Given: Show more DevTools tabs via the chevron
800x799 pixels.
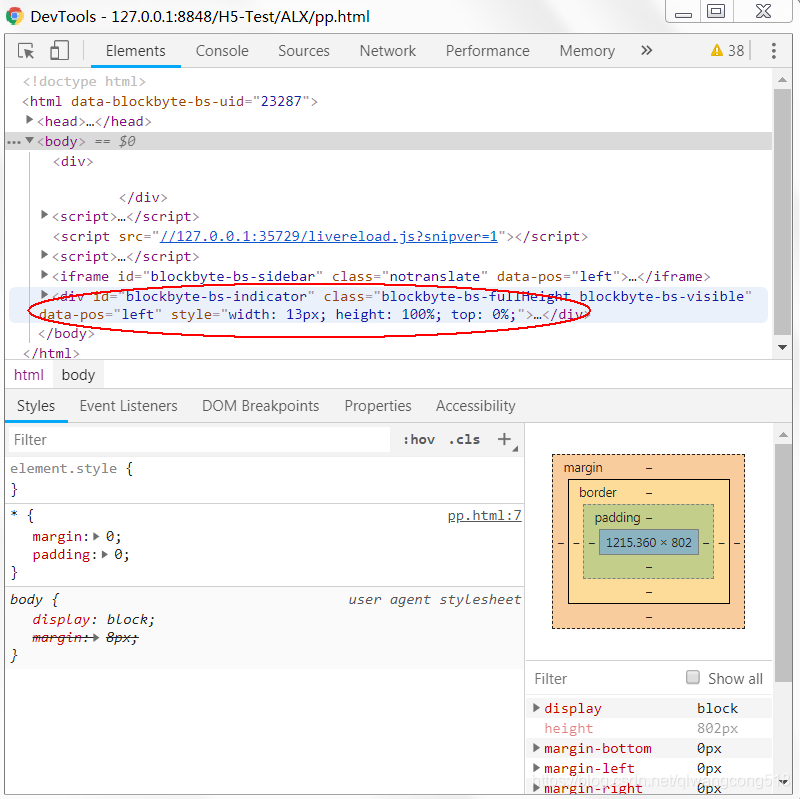Looking at the screenshot, I should point(646,51).
